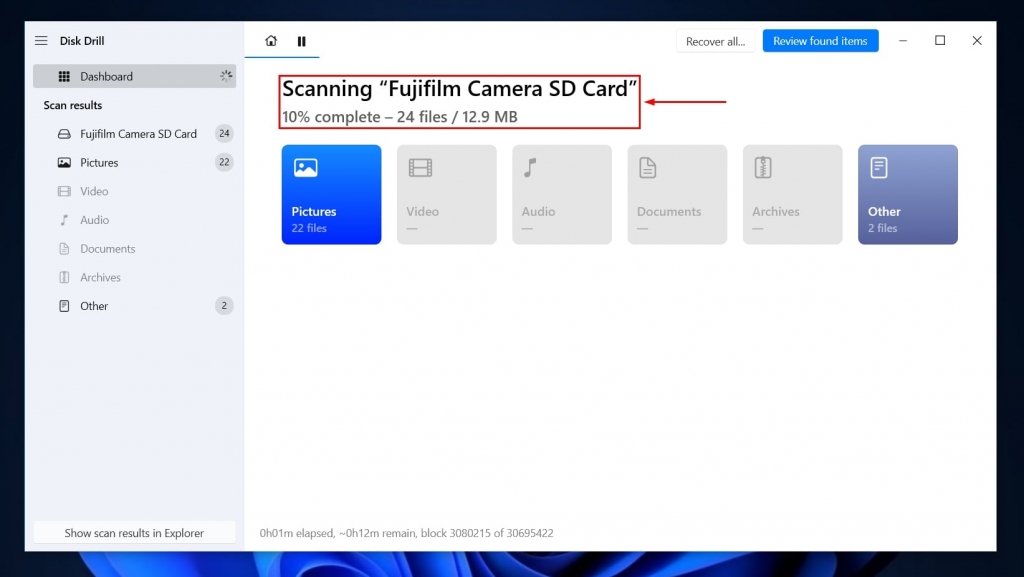Click the 24 file count badge

pos(225,133)
